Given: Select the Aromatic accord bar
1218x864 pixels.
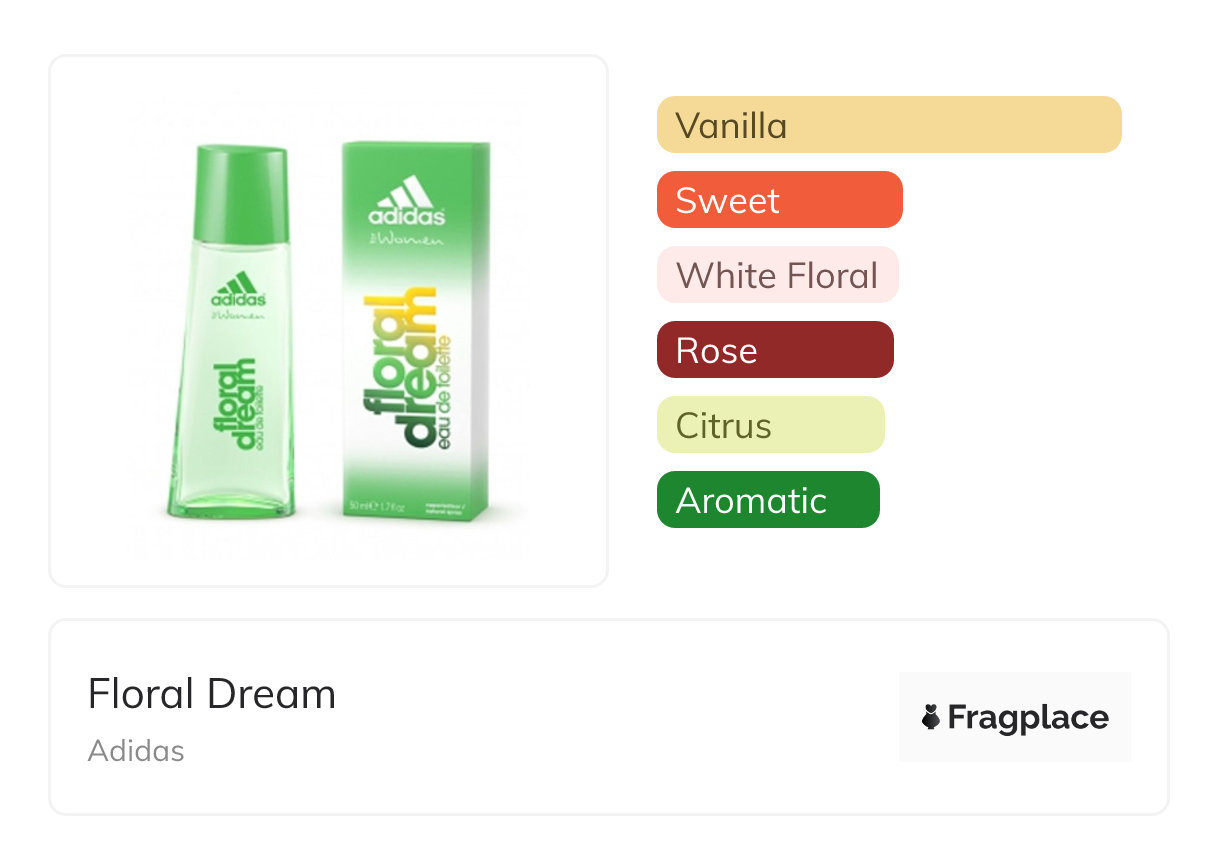Looking at the screenshot, I should [767, 500].
